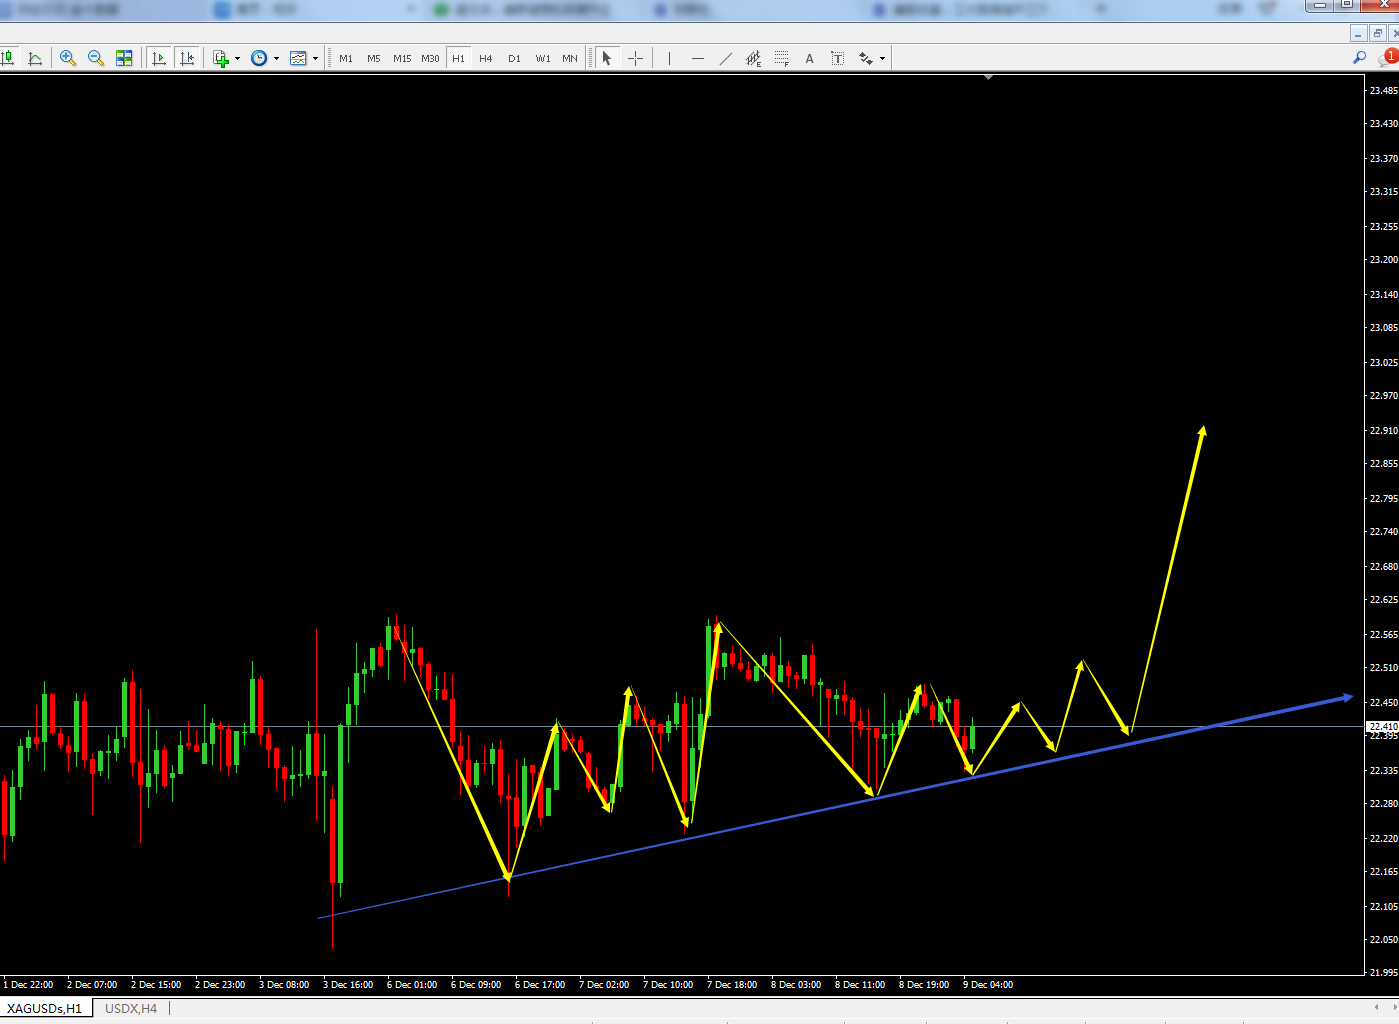
Task: Draw a vertical line
Action: pyautogui.click(x=669, y=58)
